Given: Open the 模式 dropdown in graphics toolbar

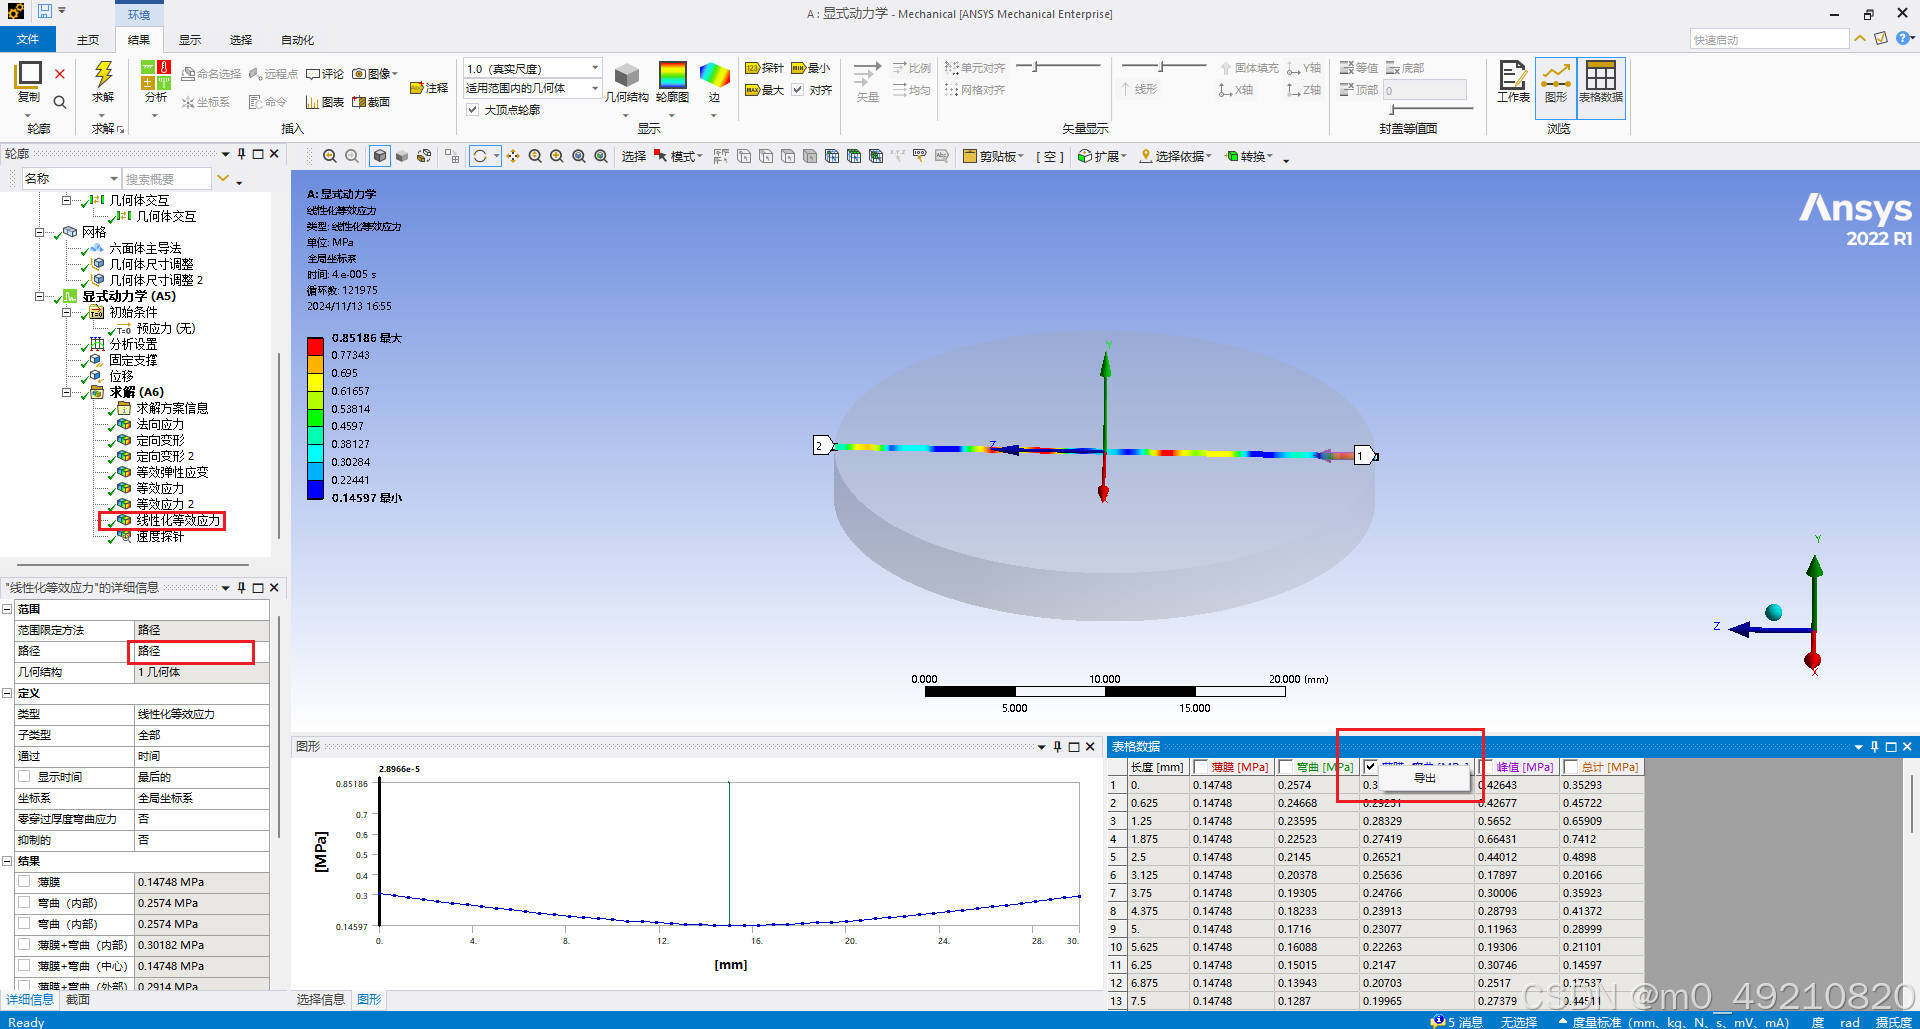Looking at the screenshot, I should click(x=679, y=156).
